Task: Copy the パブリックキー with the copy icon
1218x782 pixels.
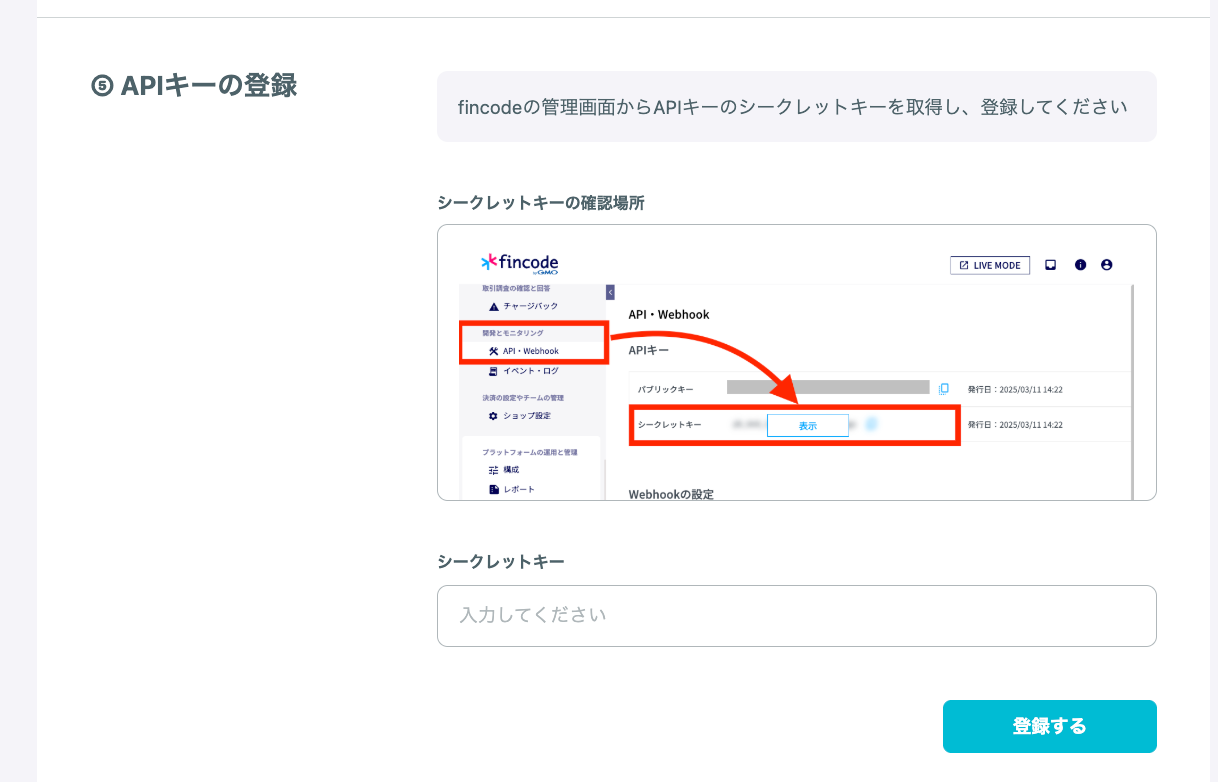Action: coord(943,389)
